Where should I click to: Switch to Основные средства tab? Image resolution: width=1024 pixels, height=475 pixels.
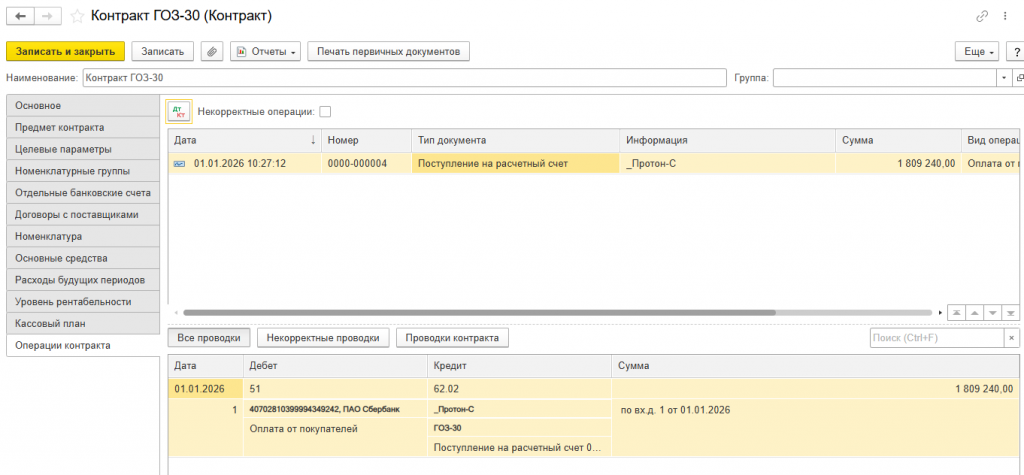[x=83, y=258]
